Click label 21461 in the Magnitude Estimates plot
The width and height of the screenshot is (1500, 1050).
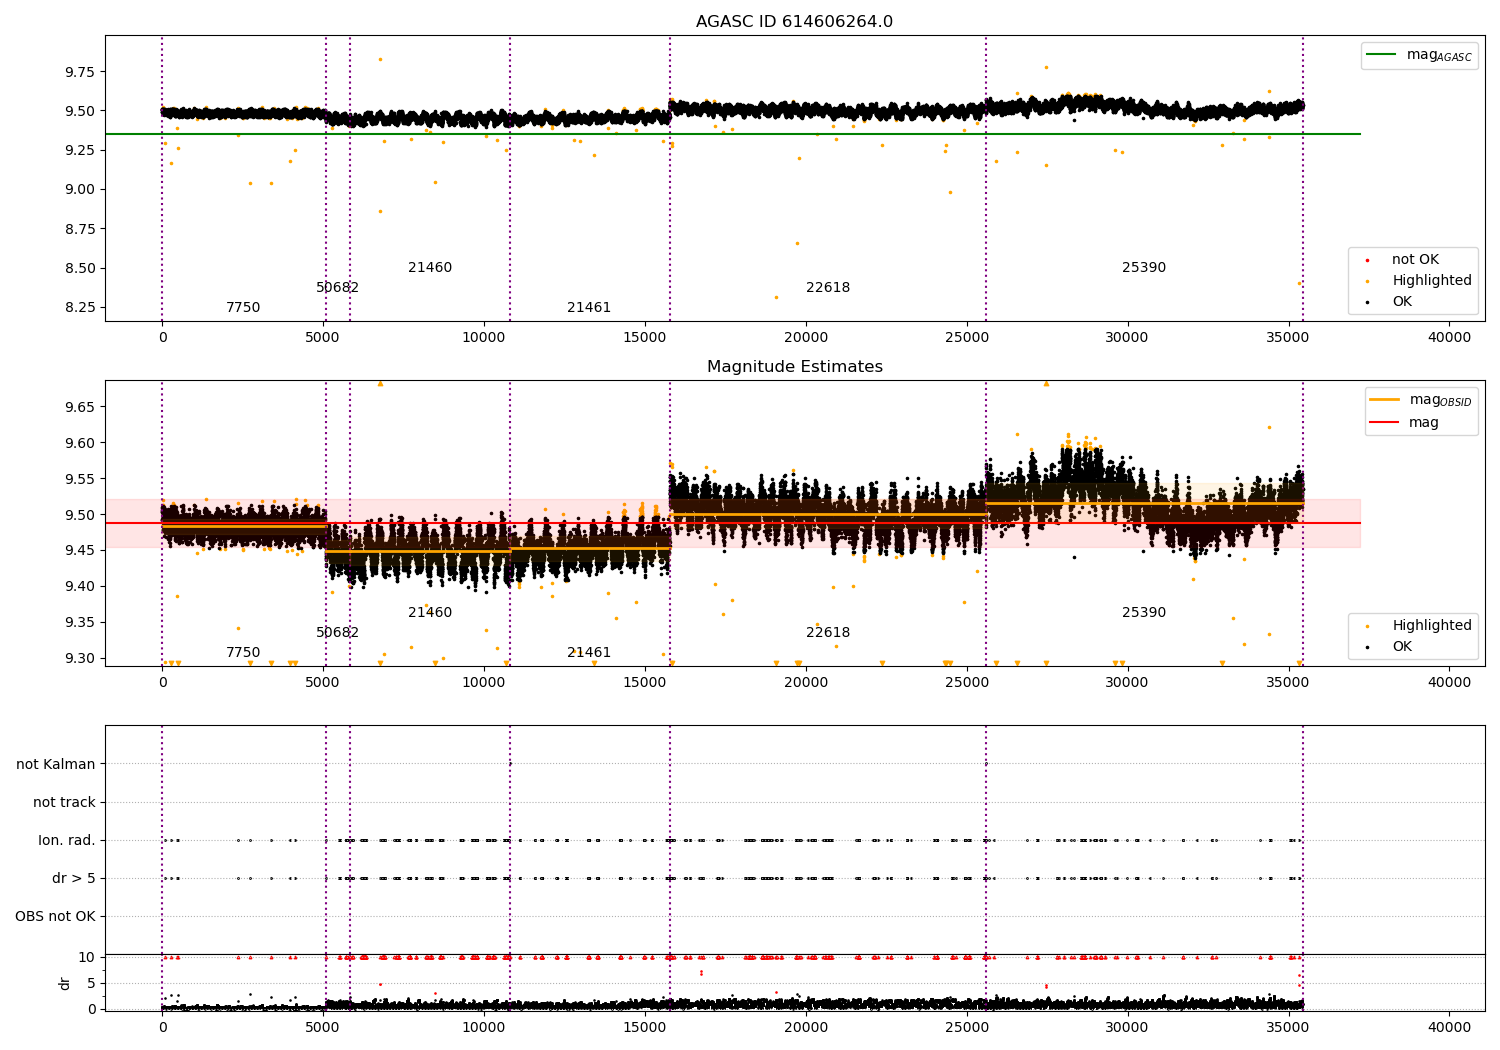589,653
